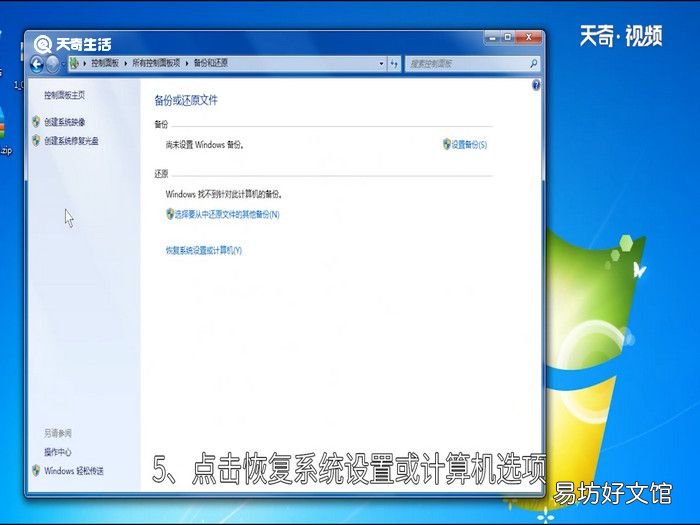Image resolution: width=700 pixels, height=525 pixels.
Task: Refresh the Backup and Restore page
Action: click(x=394, y=64)
